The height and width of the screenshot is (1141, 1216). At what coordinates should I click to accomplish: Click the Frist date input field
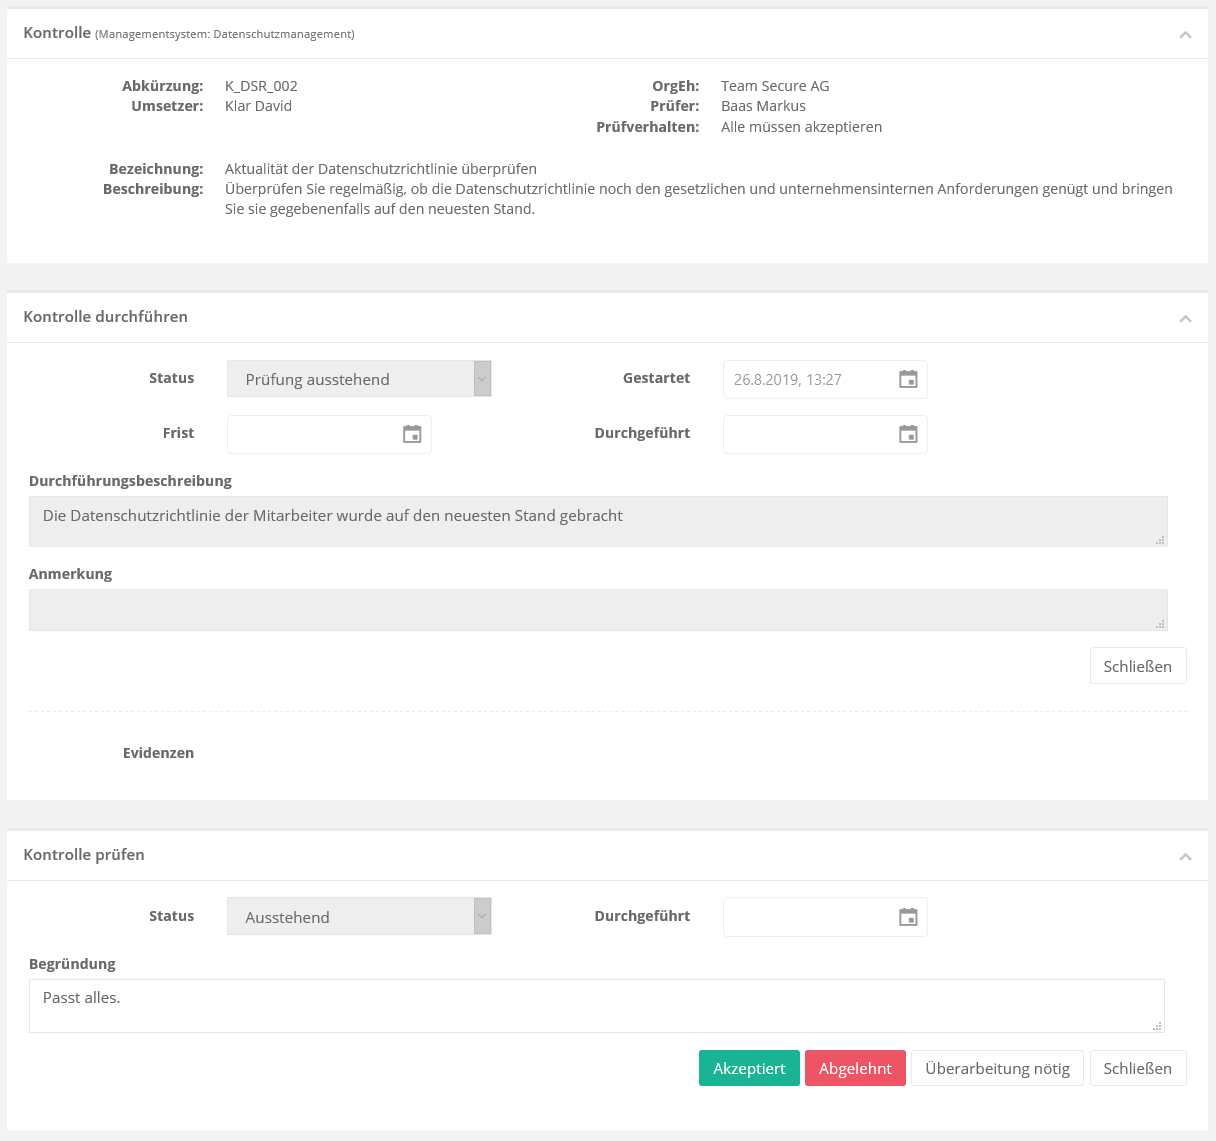pyautogui.click(x=312, y=434)
